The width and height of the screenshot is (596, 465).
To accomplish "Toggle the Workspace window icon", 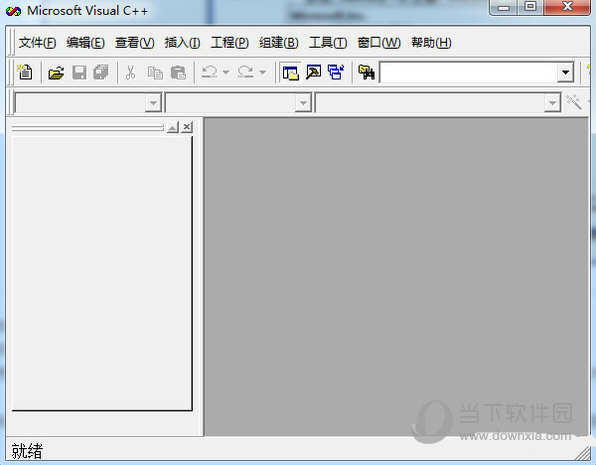I will click(291, 72).
